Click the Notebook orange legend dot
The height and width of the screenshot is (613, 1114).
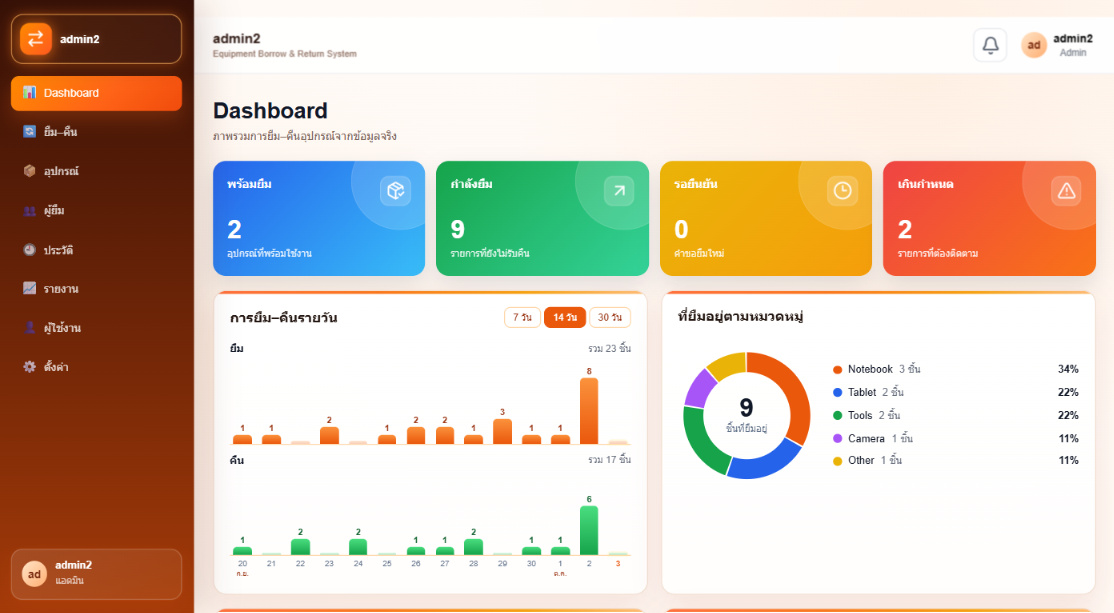pyautogui.click(x=838, y=369)
